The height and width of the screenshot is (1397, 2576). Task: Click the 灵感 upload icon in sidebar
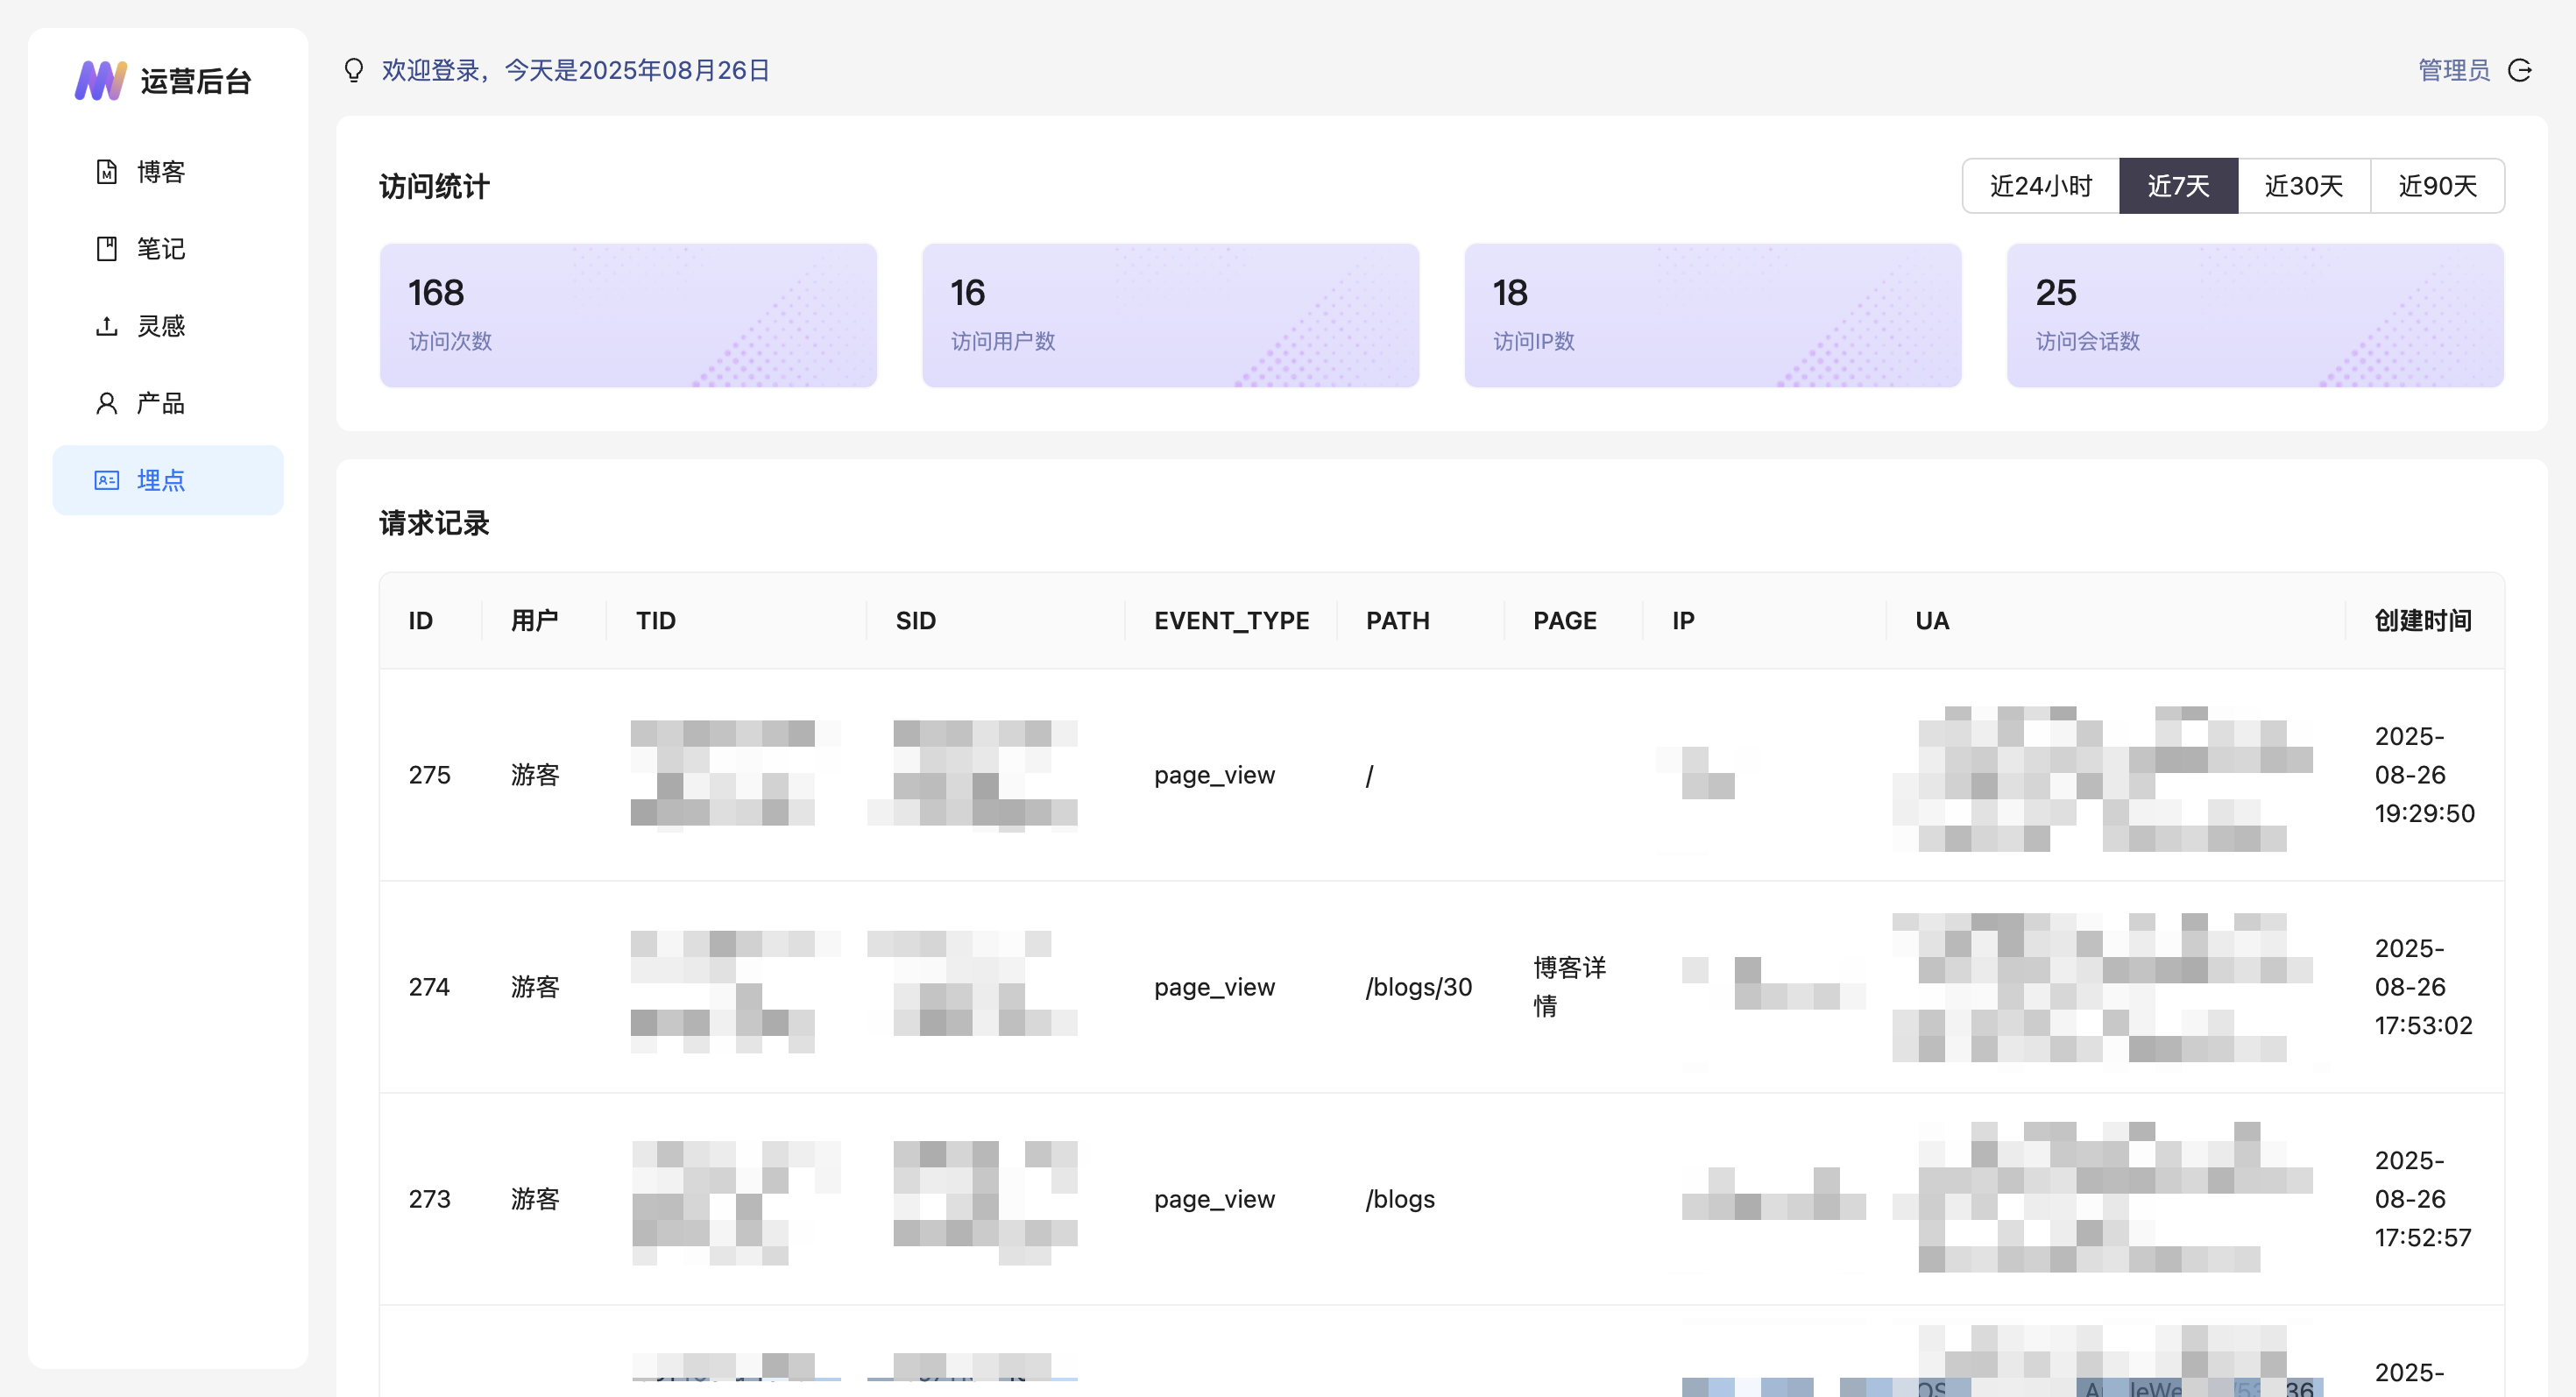(x=106, y=326)
